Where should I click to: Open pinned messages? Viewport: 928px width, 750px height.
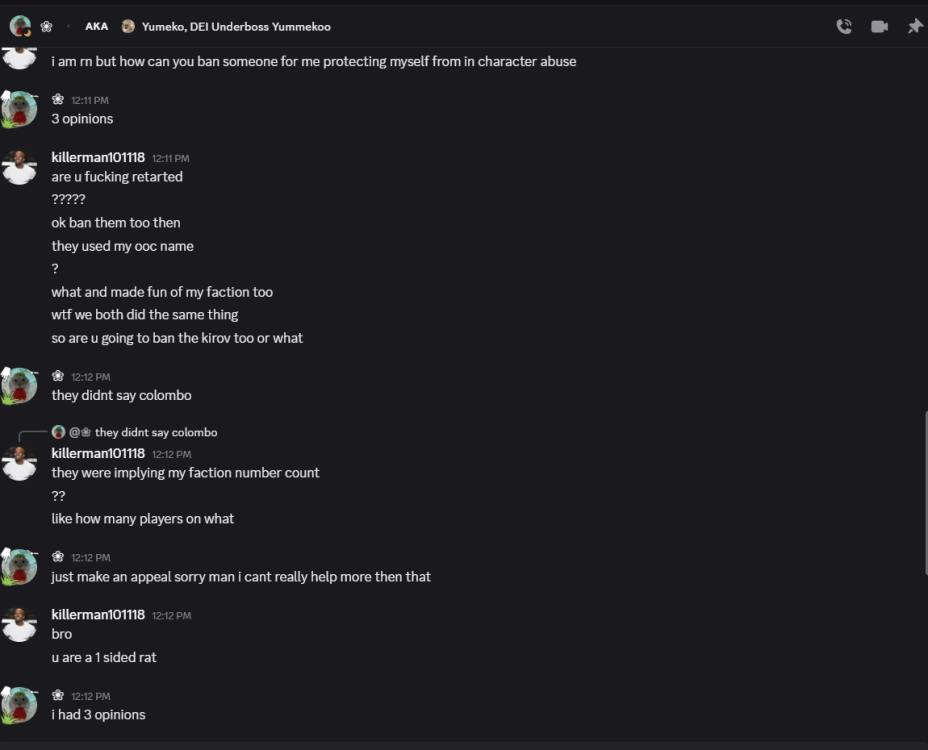[x=914, y=27]
